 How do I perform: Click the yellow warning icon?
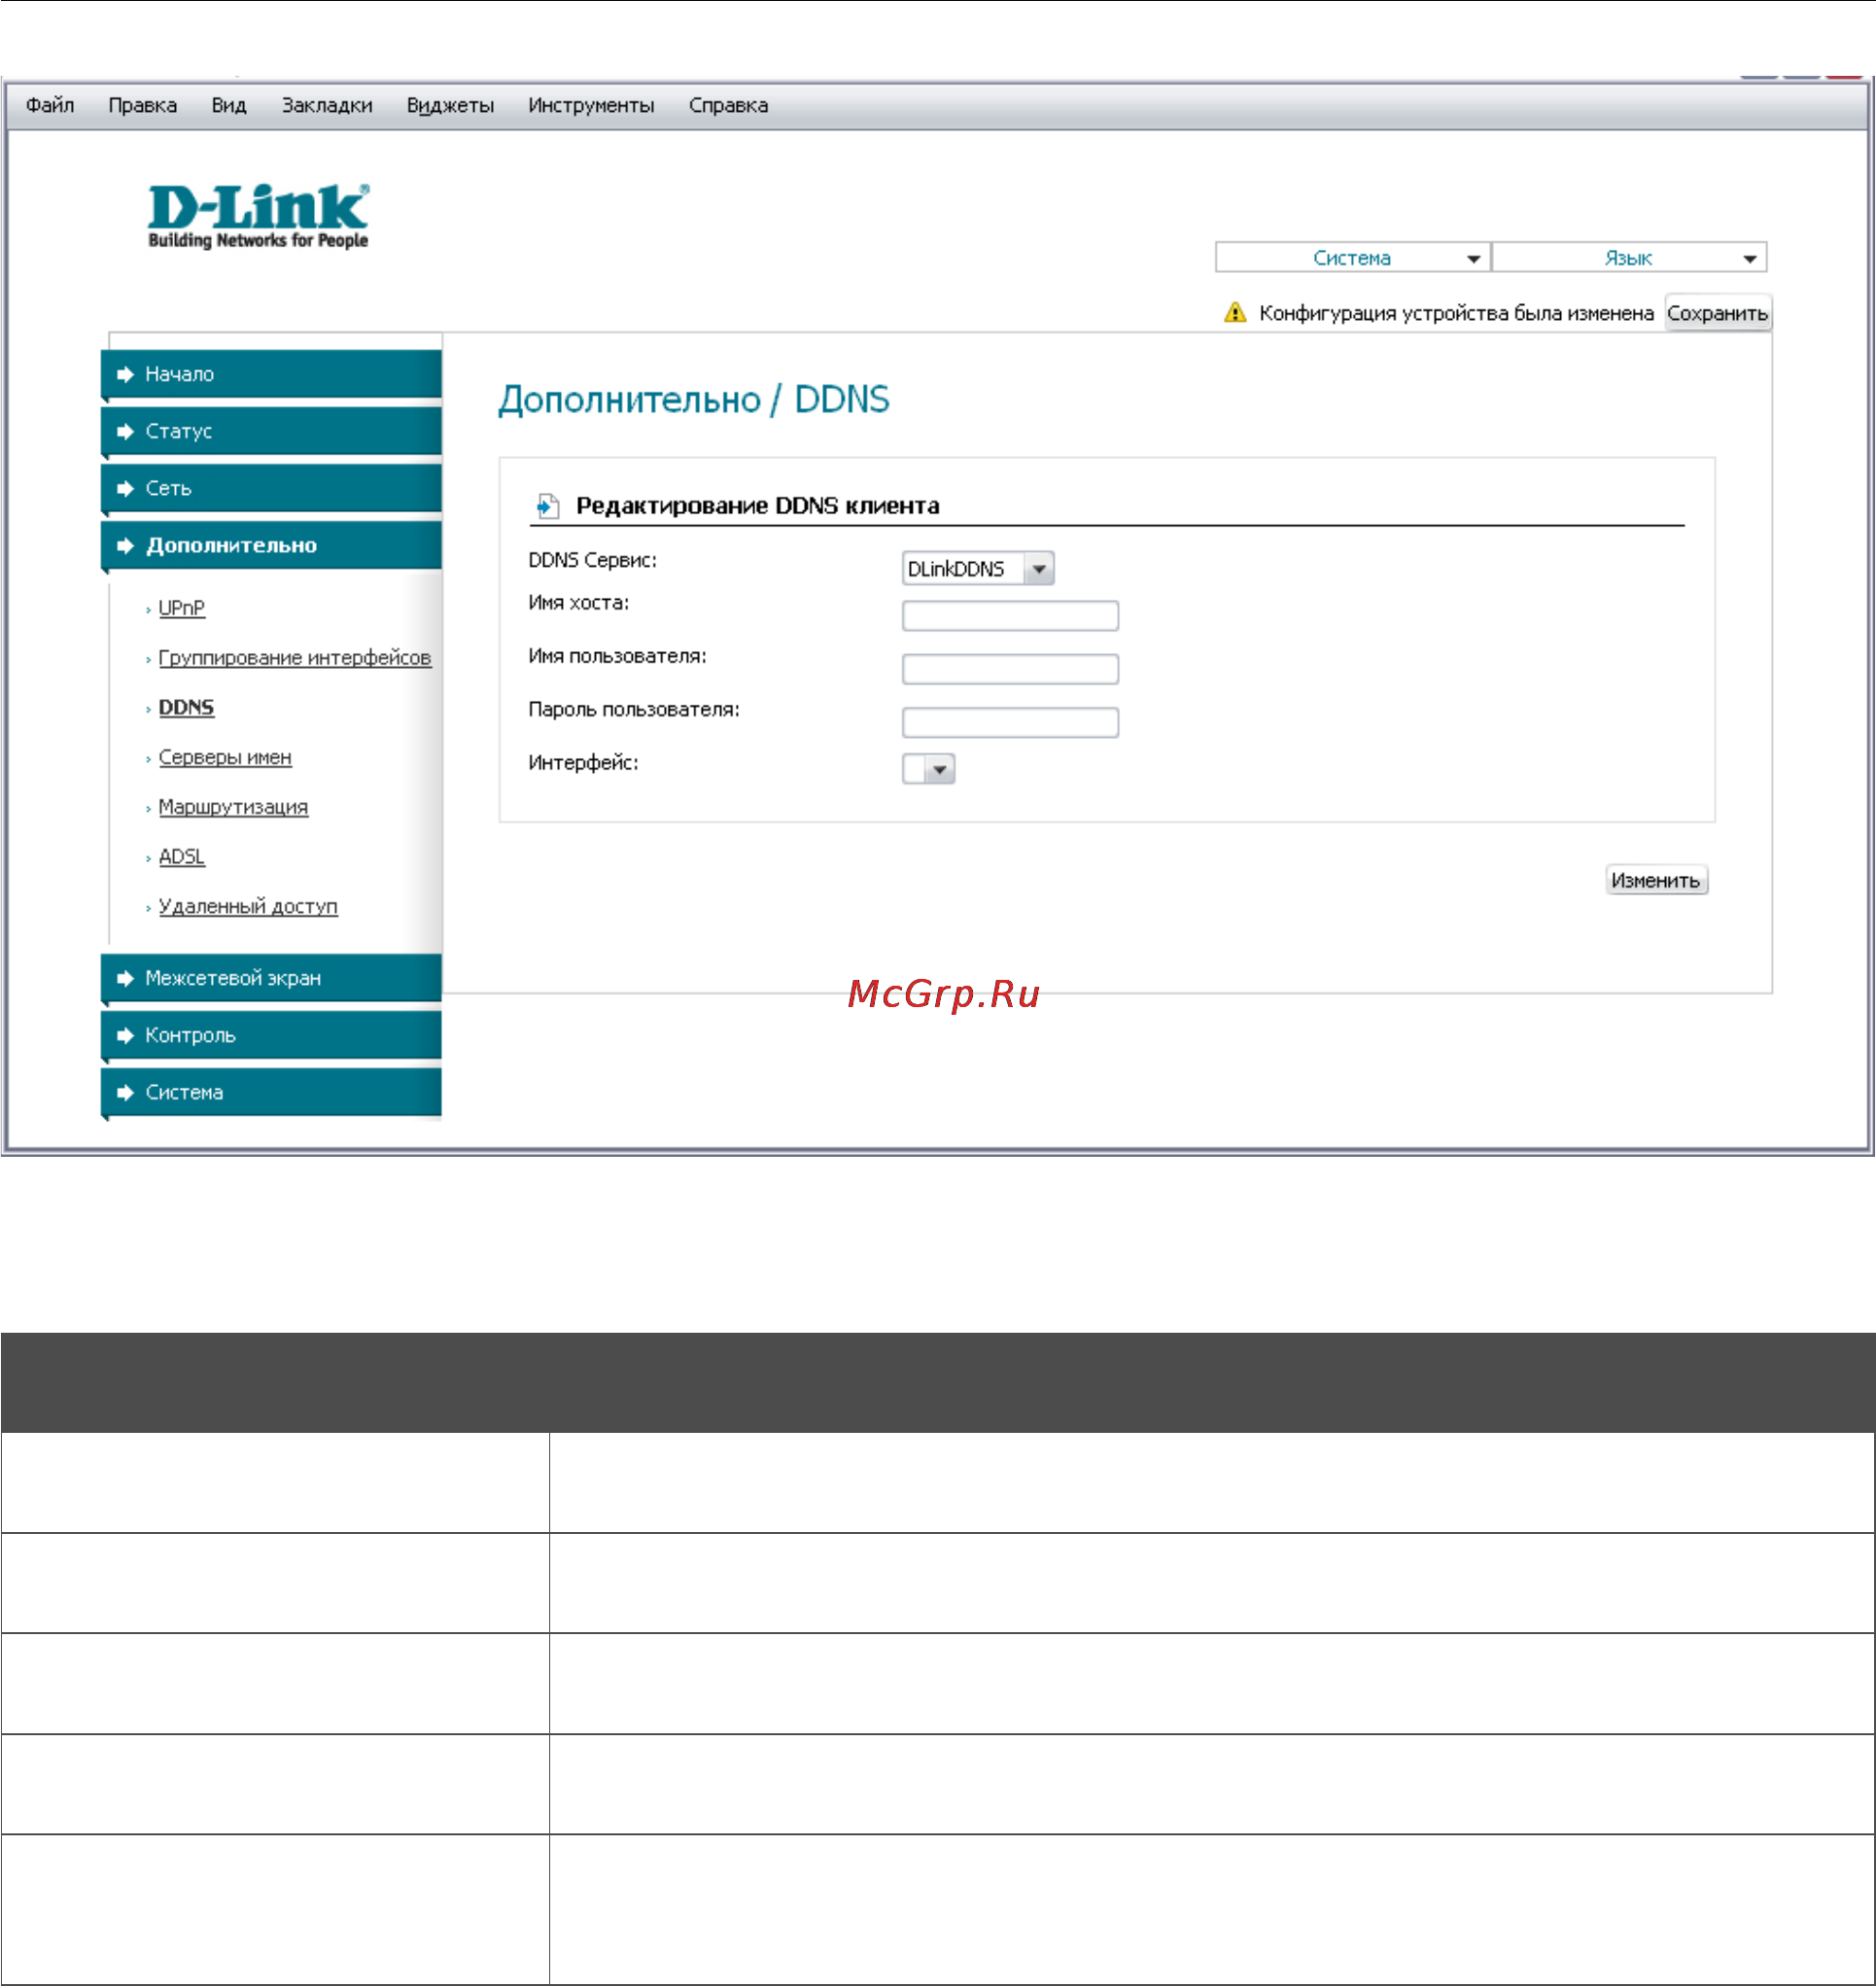click(1235, 313)
